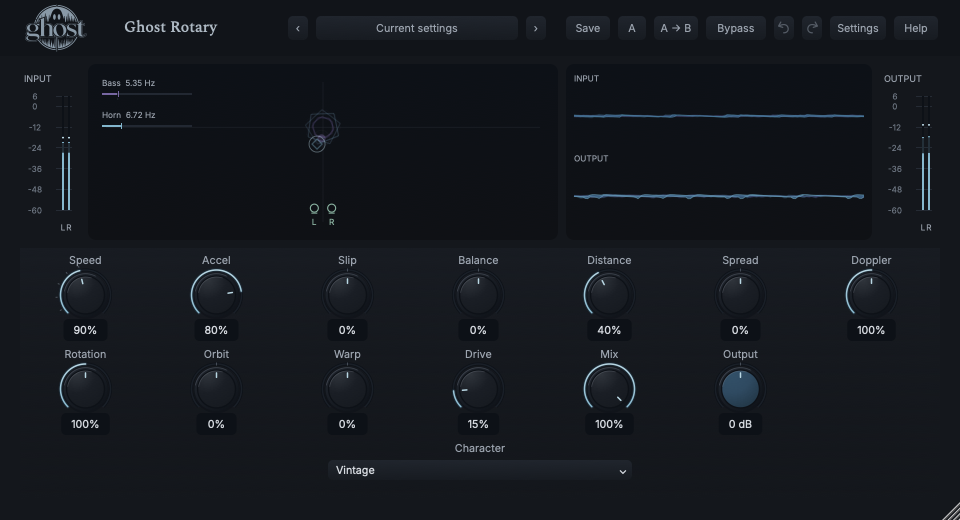Select the L speaker marker in visualizer
The height and width of the screenshot is (520, 960).
coord(314,209)
